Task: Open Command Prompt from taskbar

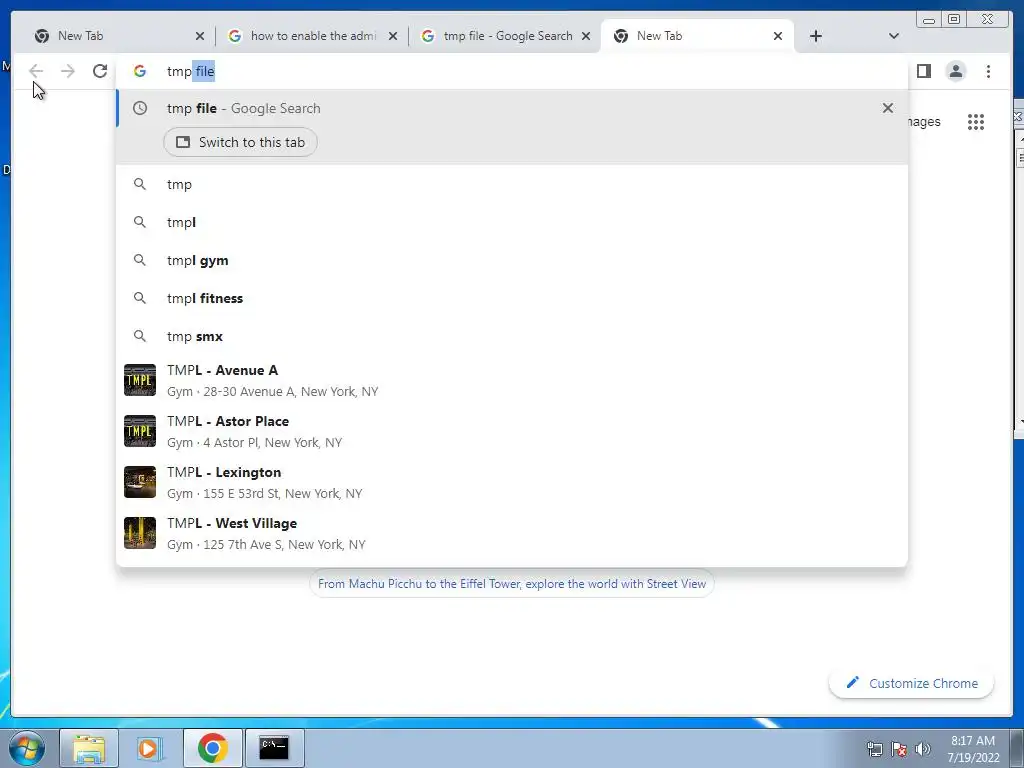Action: click(274, 748)
